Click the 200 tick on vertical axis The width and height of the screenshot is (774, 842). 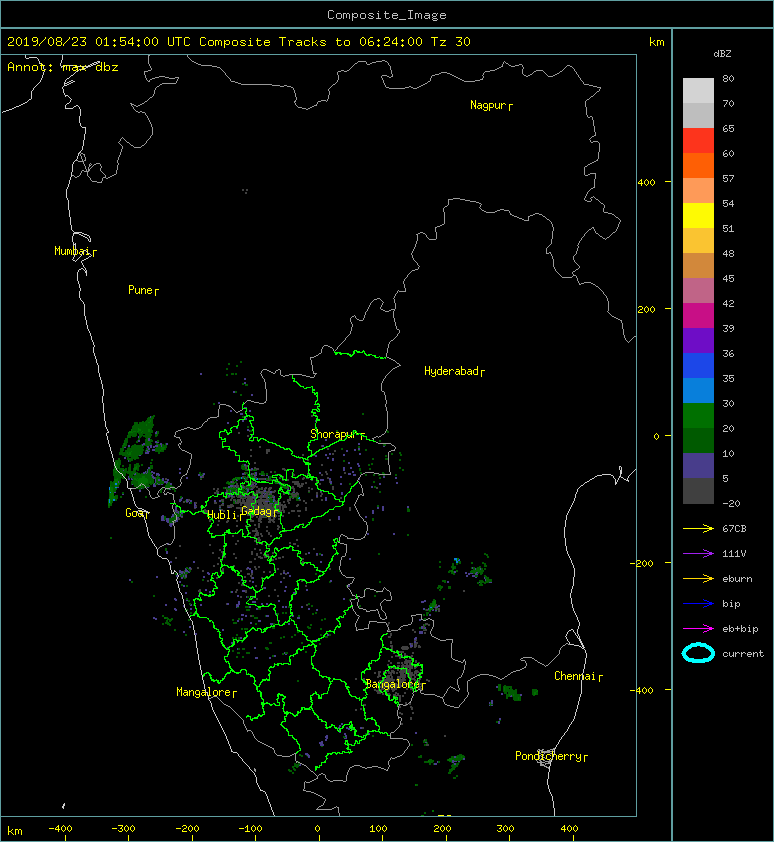tap(647, 309)
